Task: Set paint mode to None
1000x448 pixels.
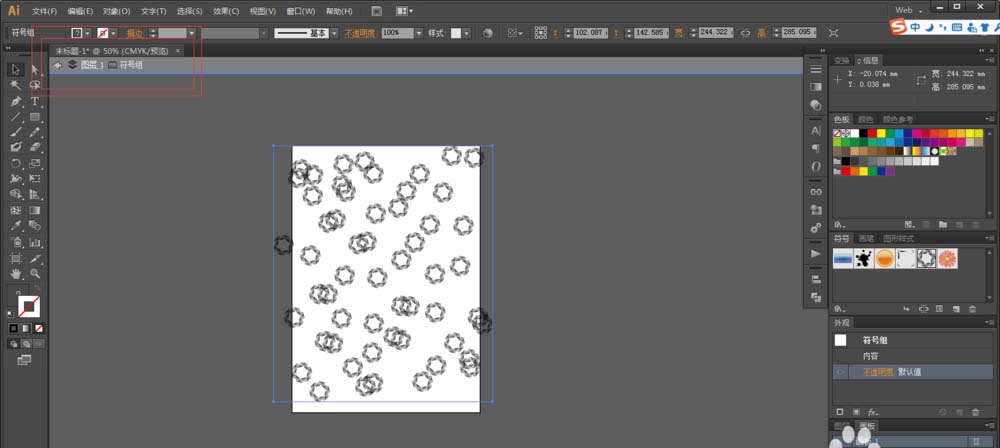Action: [x=39, y=328]
